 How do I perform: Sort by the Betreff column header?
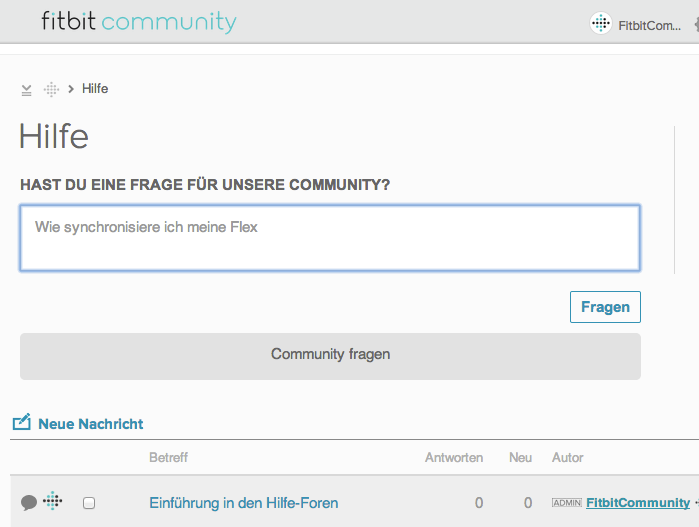click(x=169, y=457)
